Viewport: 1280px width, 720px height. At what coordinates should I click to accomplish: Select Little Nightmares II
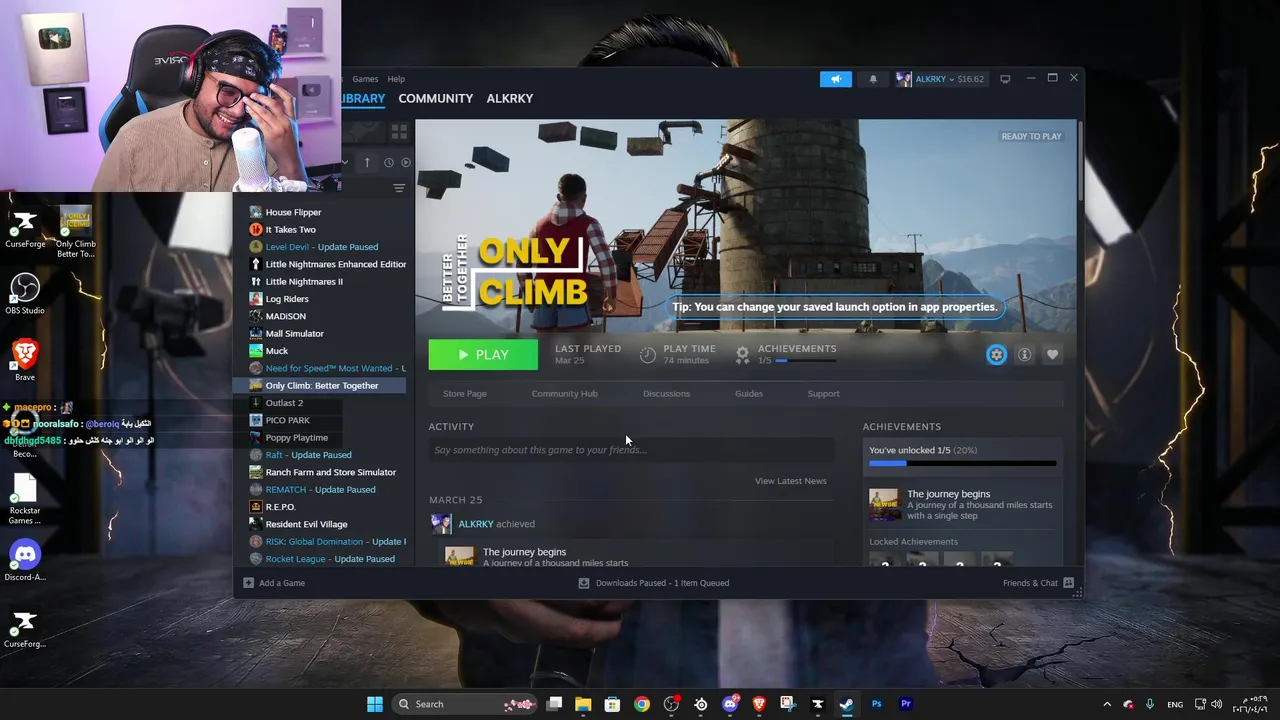tap(303, 281)
